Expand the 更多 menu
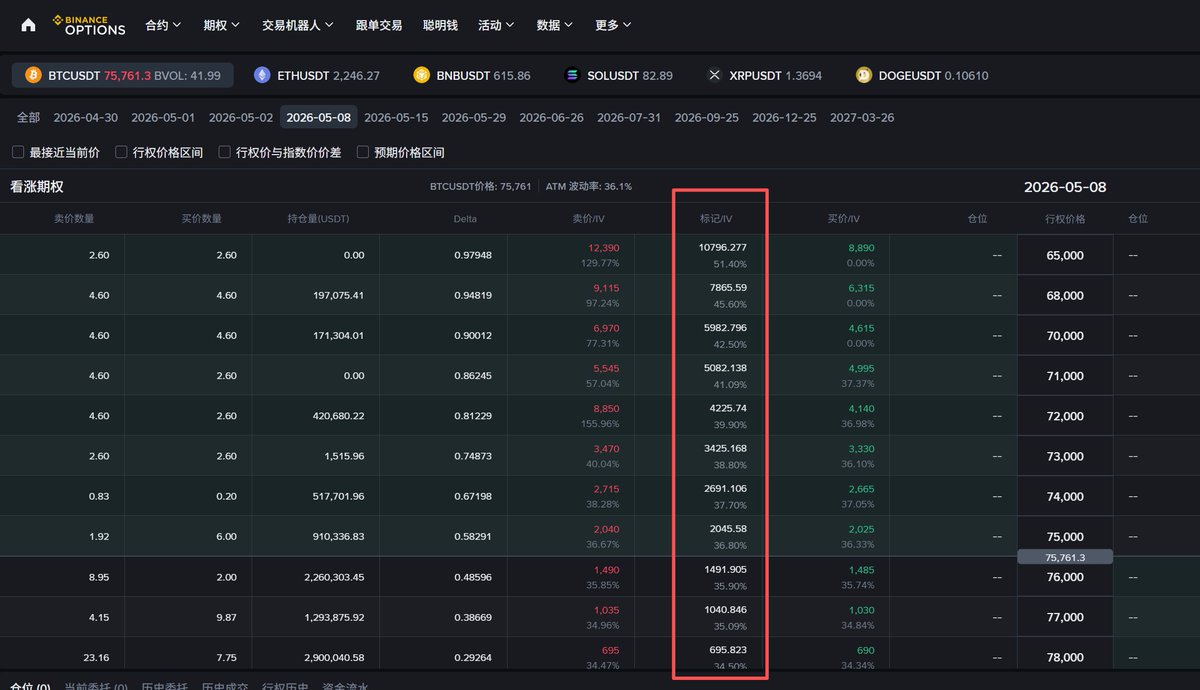1200x690 pixels. [613, 25]
